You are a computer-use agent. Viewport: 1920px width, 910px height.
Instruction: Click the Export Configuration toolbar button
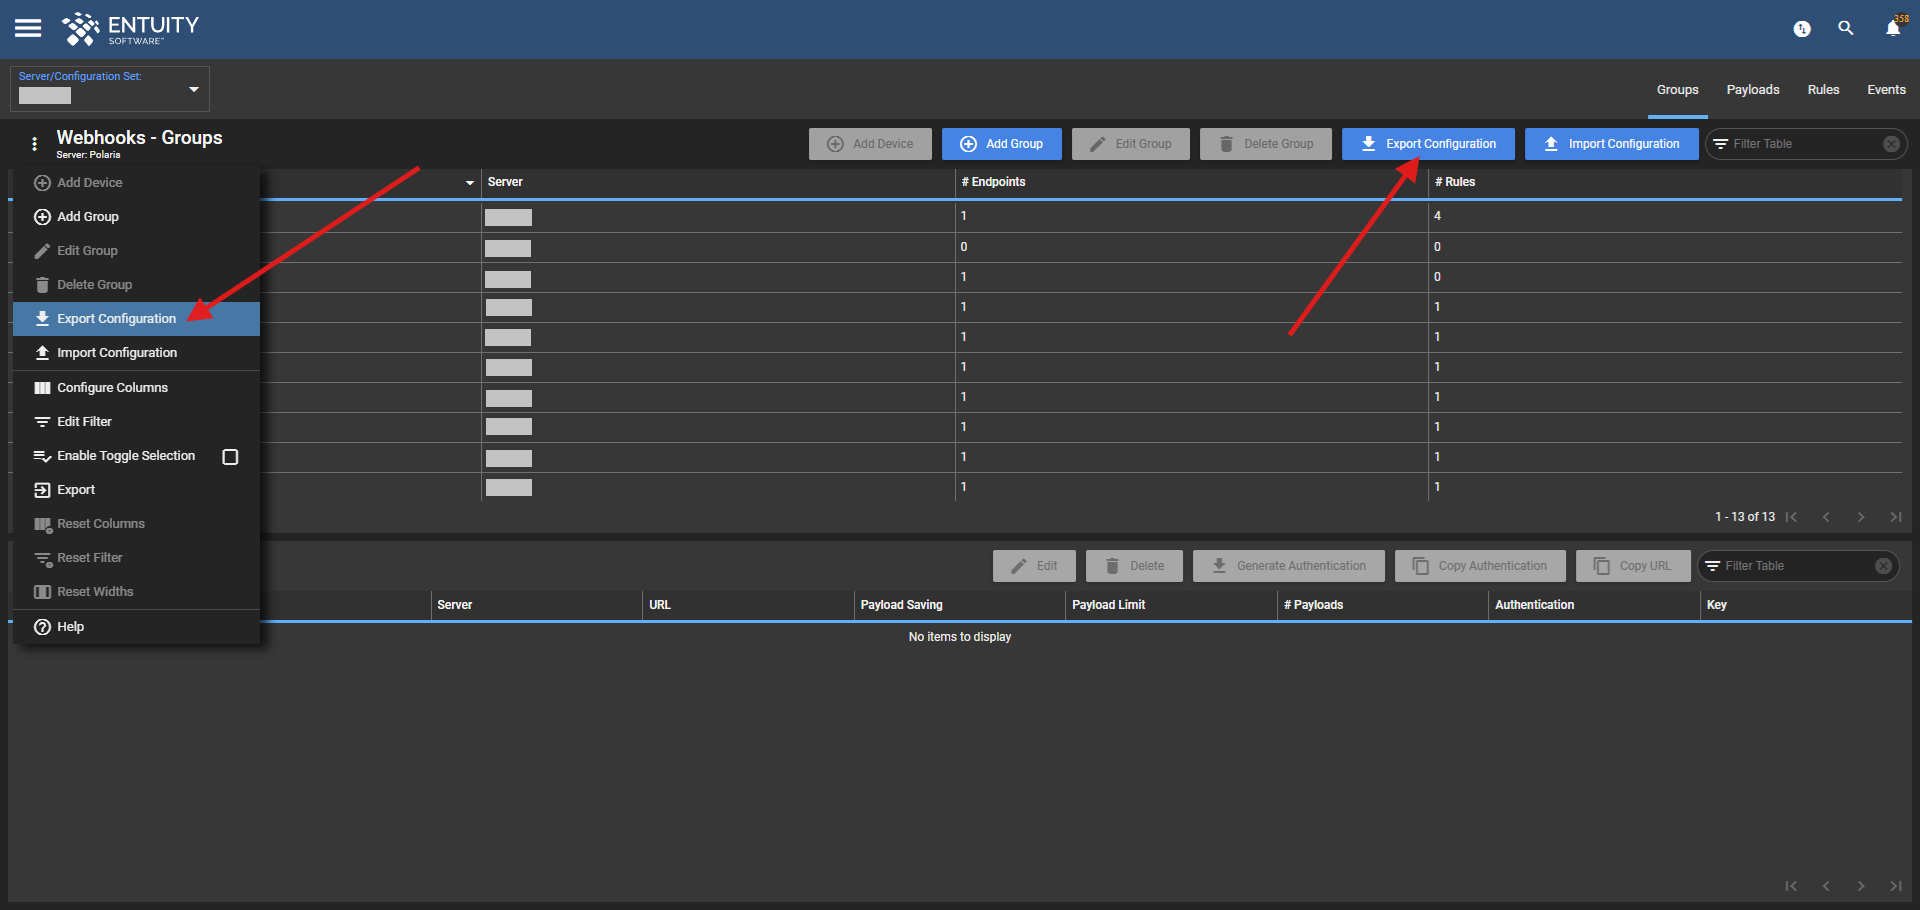pos(1428,144)
